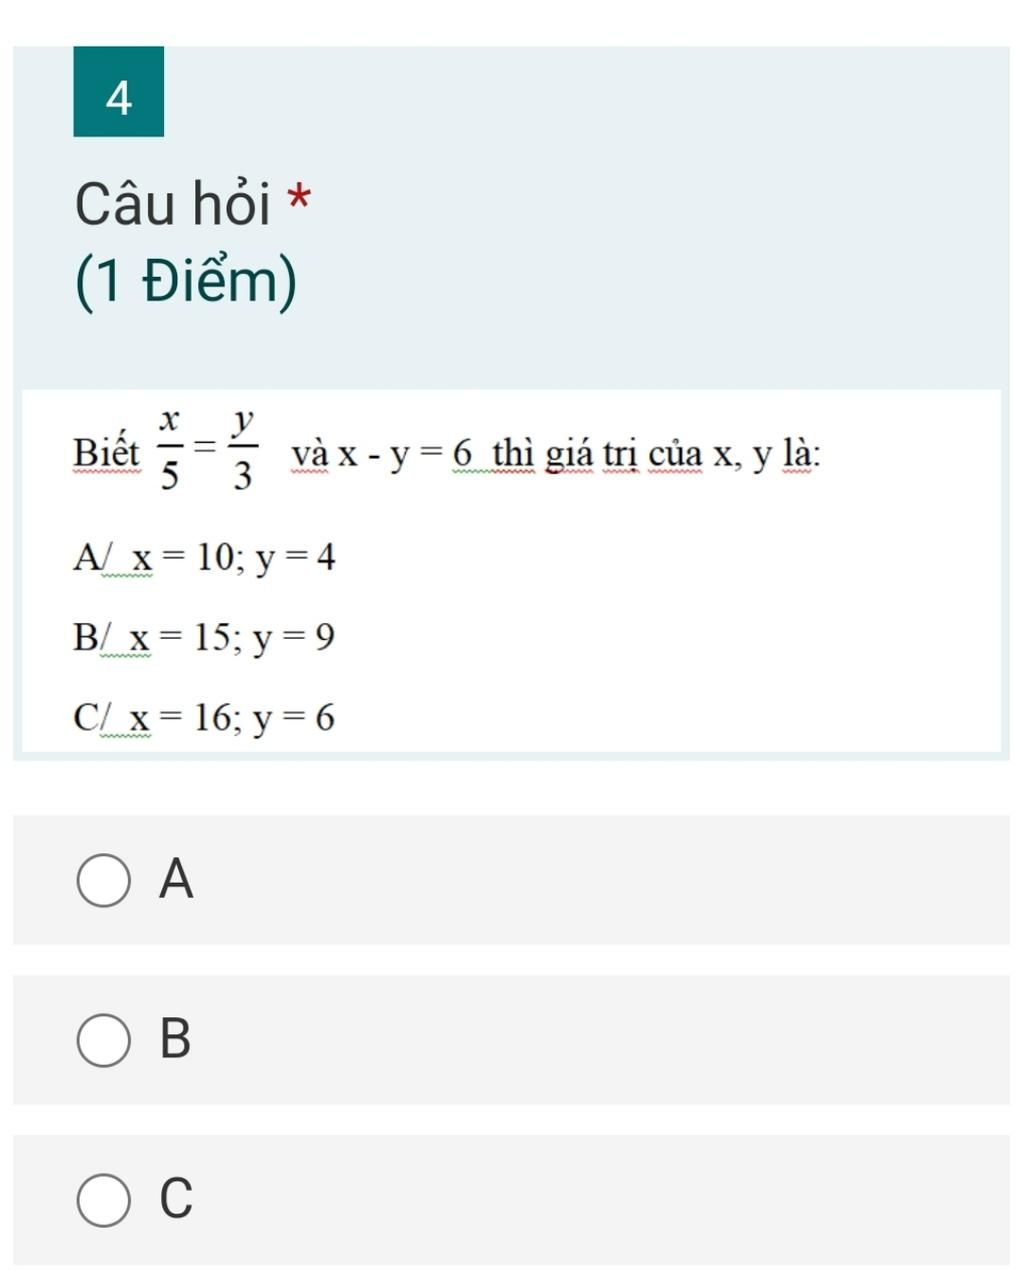Select the radio button for answer B
This screenshot has height=1279, width=1024.
[x=103, y=1040]
